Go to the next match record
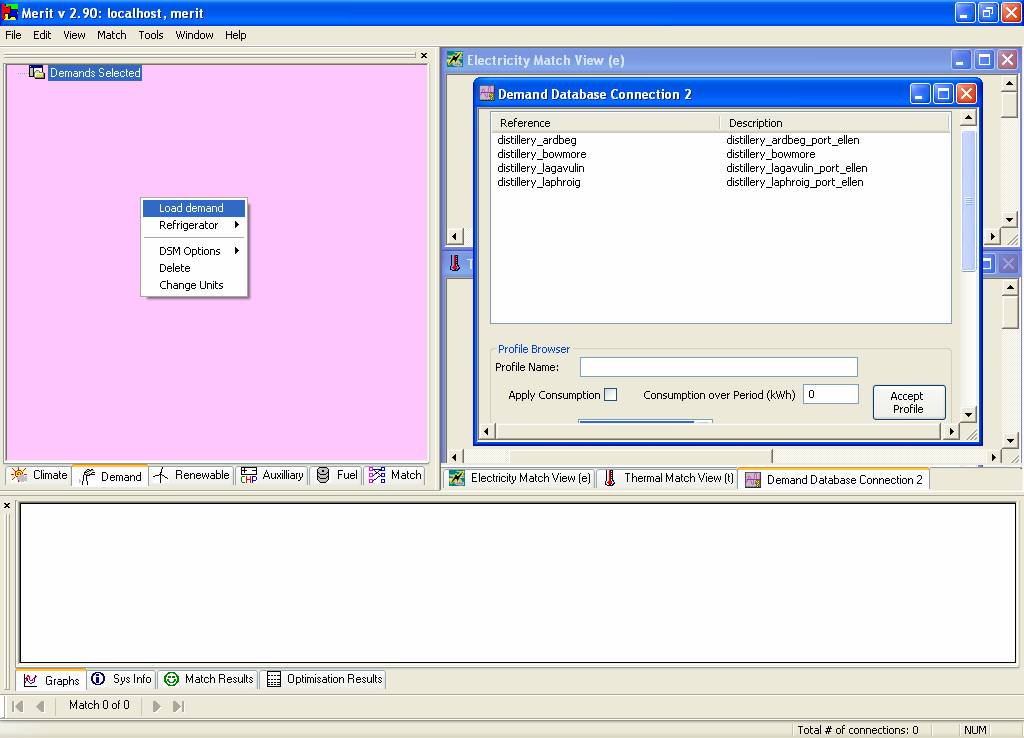This screenshot has width=1024, height=738. 157,706
